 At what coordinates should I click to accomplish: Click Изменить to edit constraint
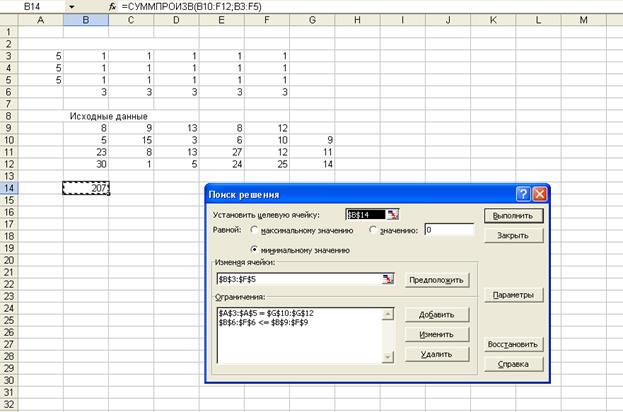click(x=437, y=335)
